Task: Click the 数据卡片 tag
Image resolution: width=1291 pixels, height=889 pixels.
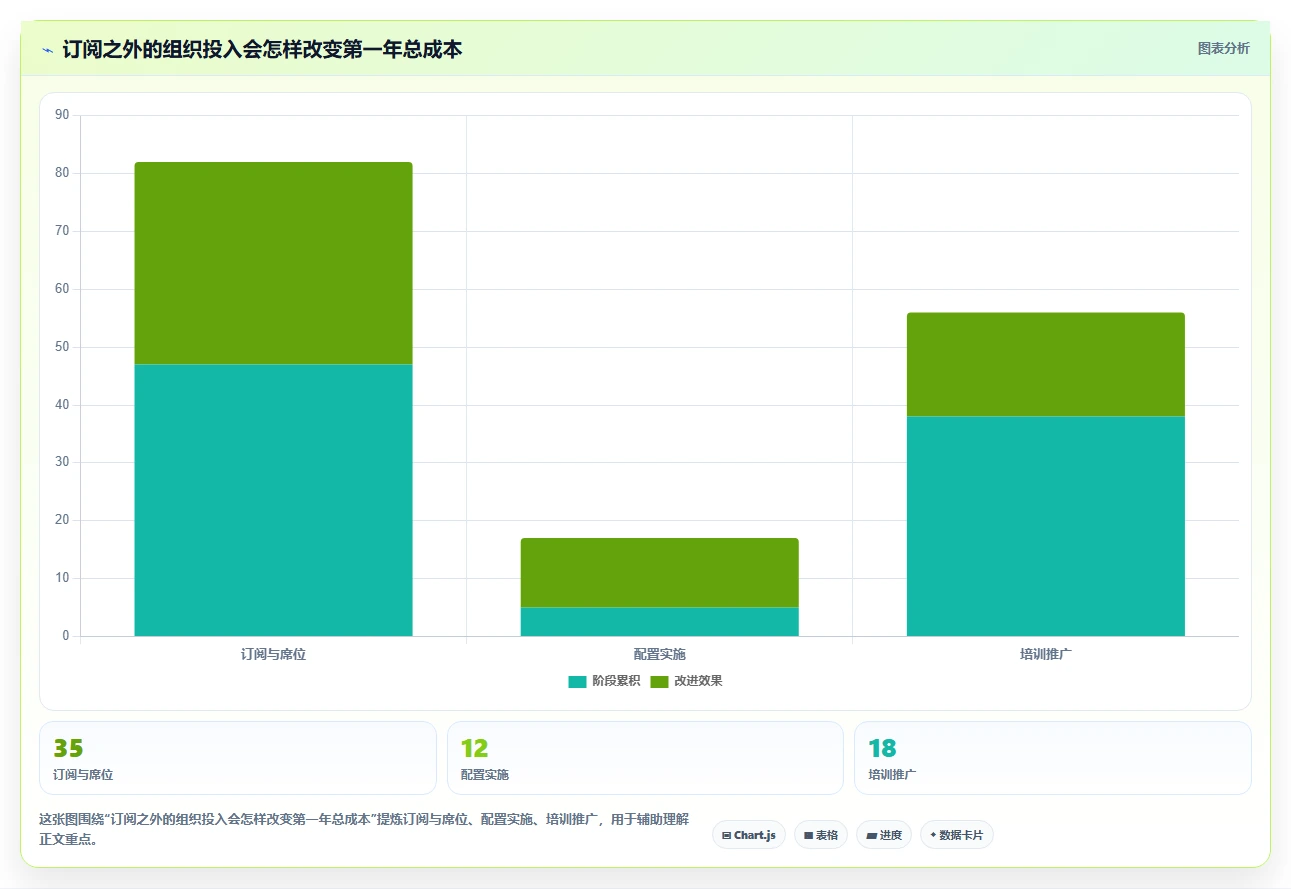Action: click(x=957, y=835)
